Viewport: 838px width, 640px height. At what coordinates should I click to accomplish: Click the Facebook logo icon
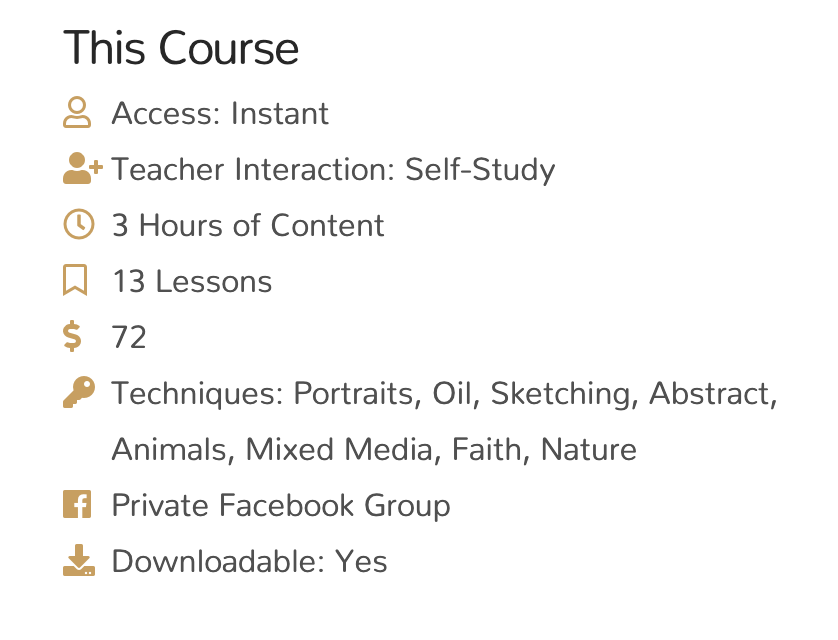tap(77, 504)
